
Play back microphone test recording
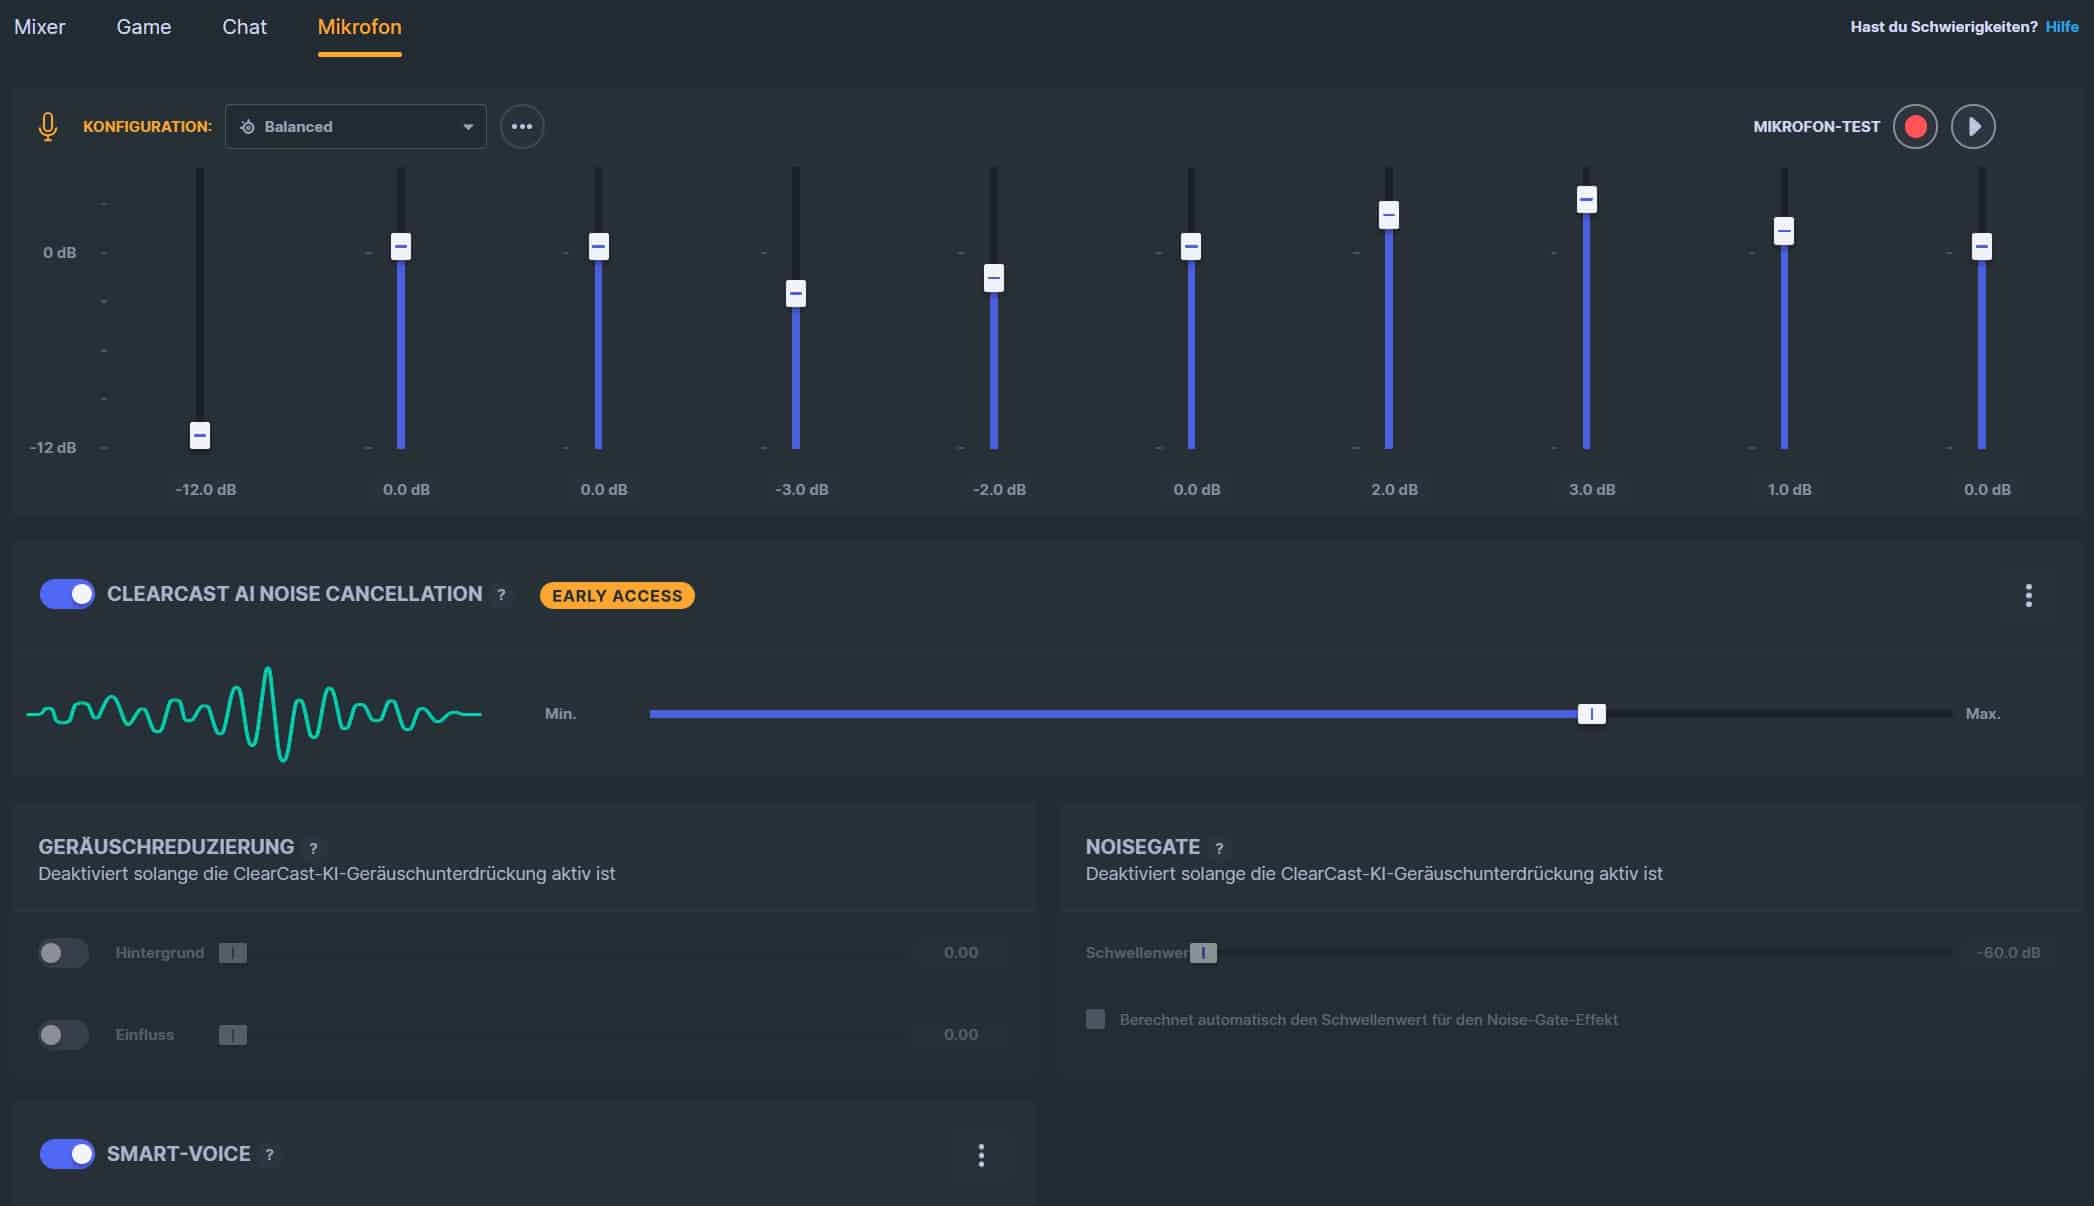(x=1973, y=127)
